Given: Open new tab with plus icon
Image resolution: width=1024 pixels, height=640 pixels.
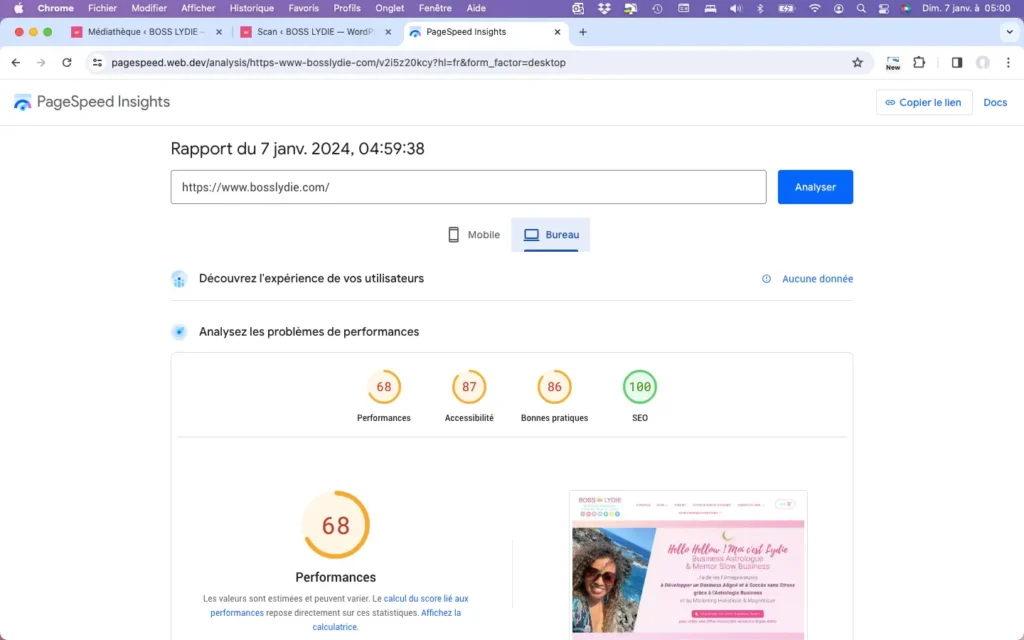Looking at the screenshot, I should point(583,32).
